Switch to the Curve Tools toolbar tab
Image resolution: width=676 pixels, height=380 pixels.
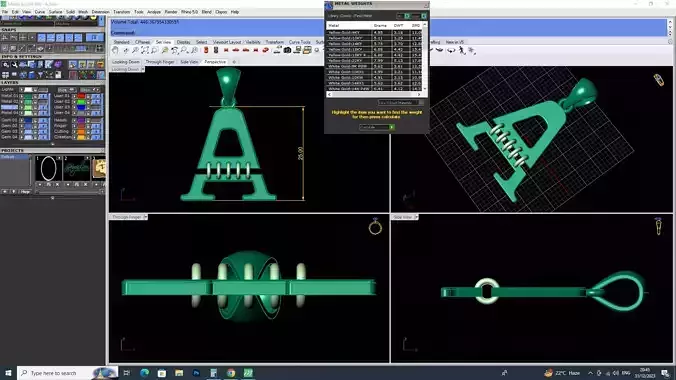(300, 42)
